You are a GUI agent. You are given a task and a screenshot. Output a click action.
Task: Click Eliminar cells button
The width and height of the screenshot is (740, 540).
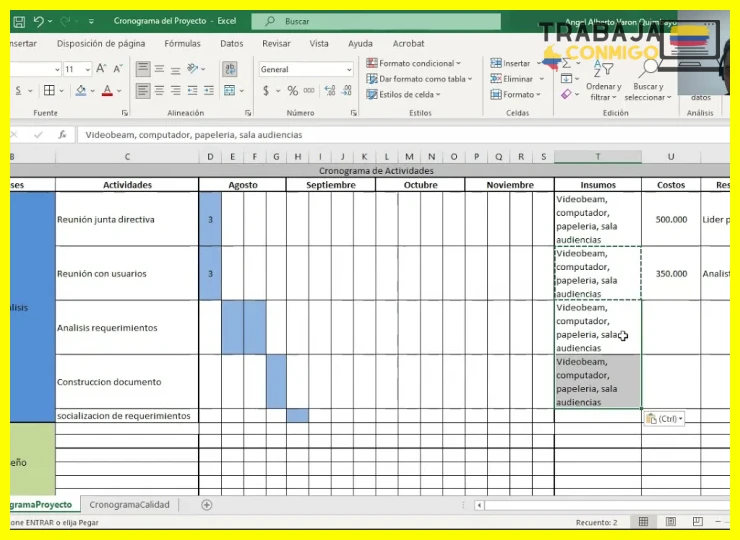(512, 79)
